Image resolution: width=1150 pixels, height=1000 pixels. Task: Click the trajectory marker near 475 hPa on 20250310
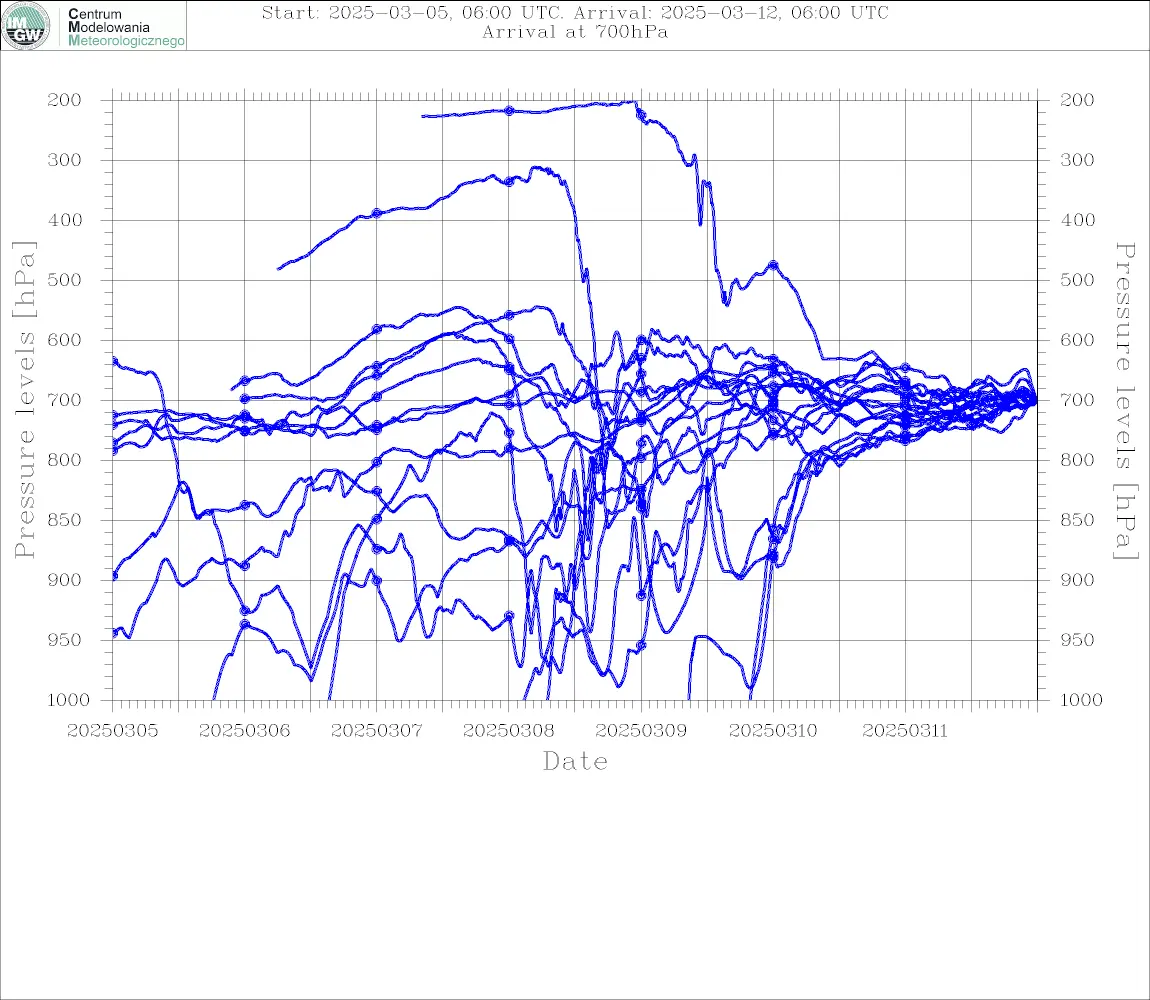(x=773, y=265)
